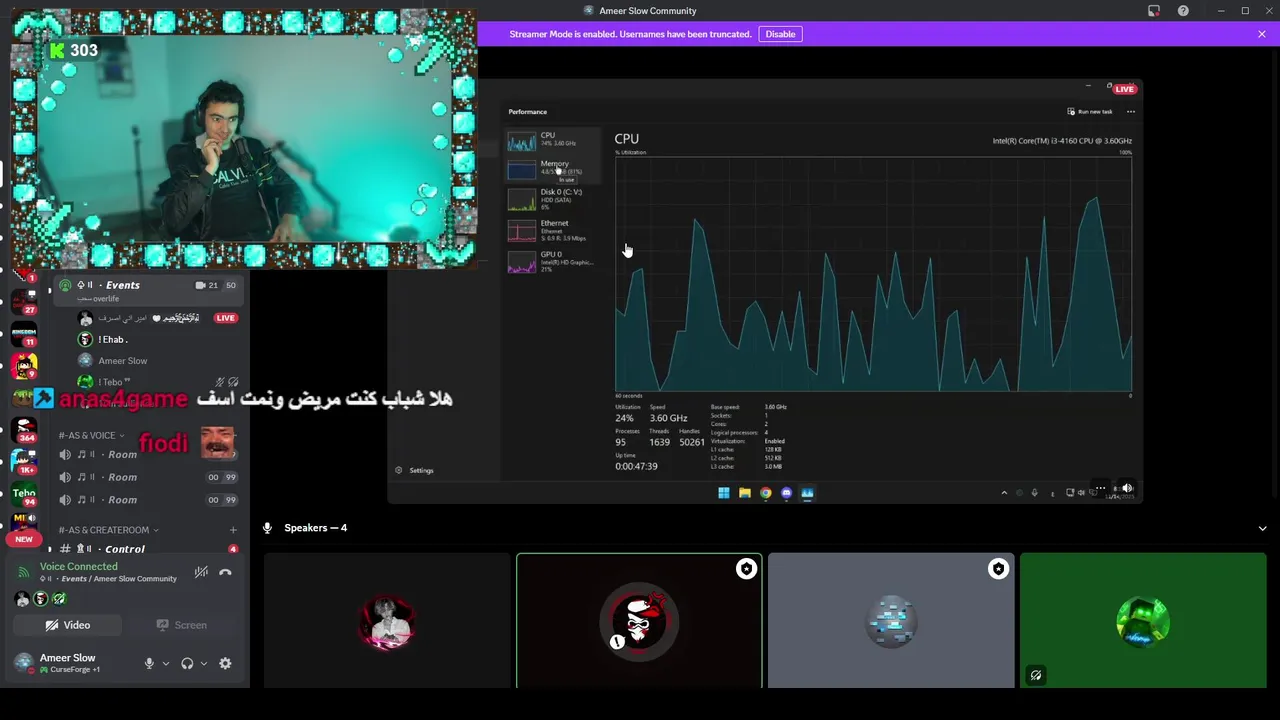Disable Streamer Mode in the purple banner
Image resolution: width=1280 pixels, height=720 pixels.
(780, 34)
